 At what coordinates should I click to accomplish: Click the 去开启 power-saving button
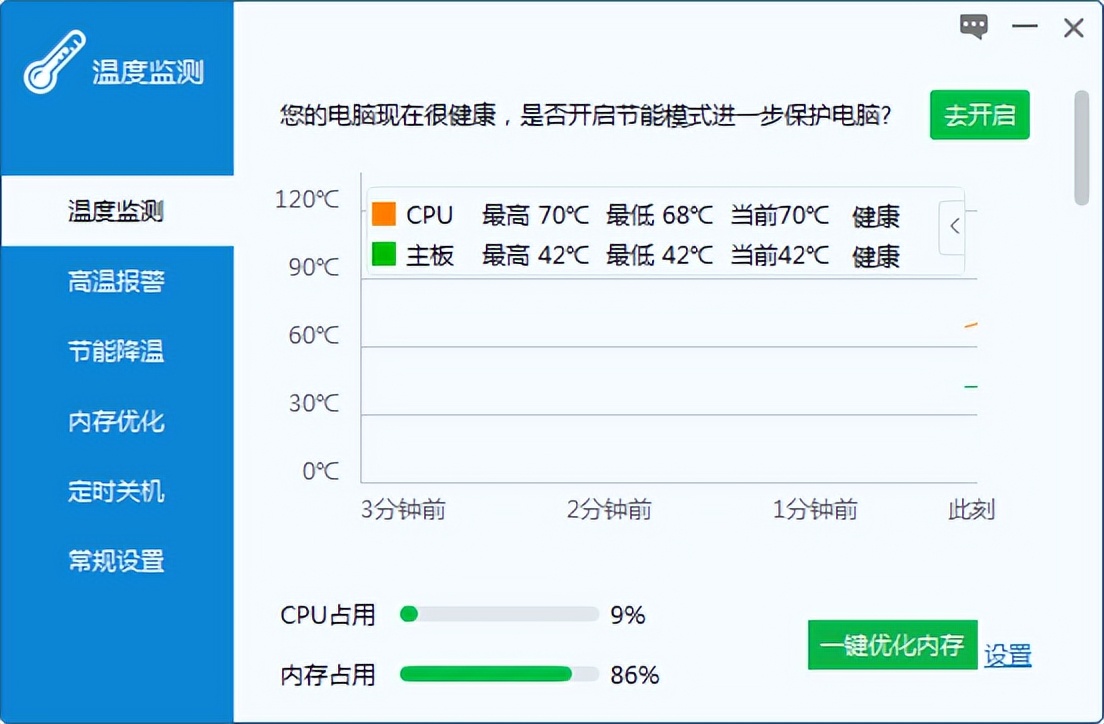(979, 116)
